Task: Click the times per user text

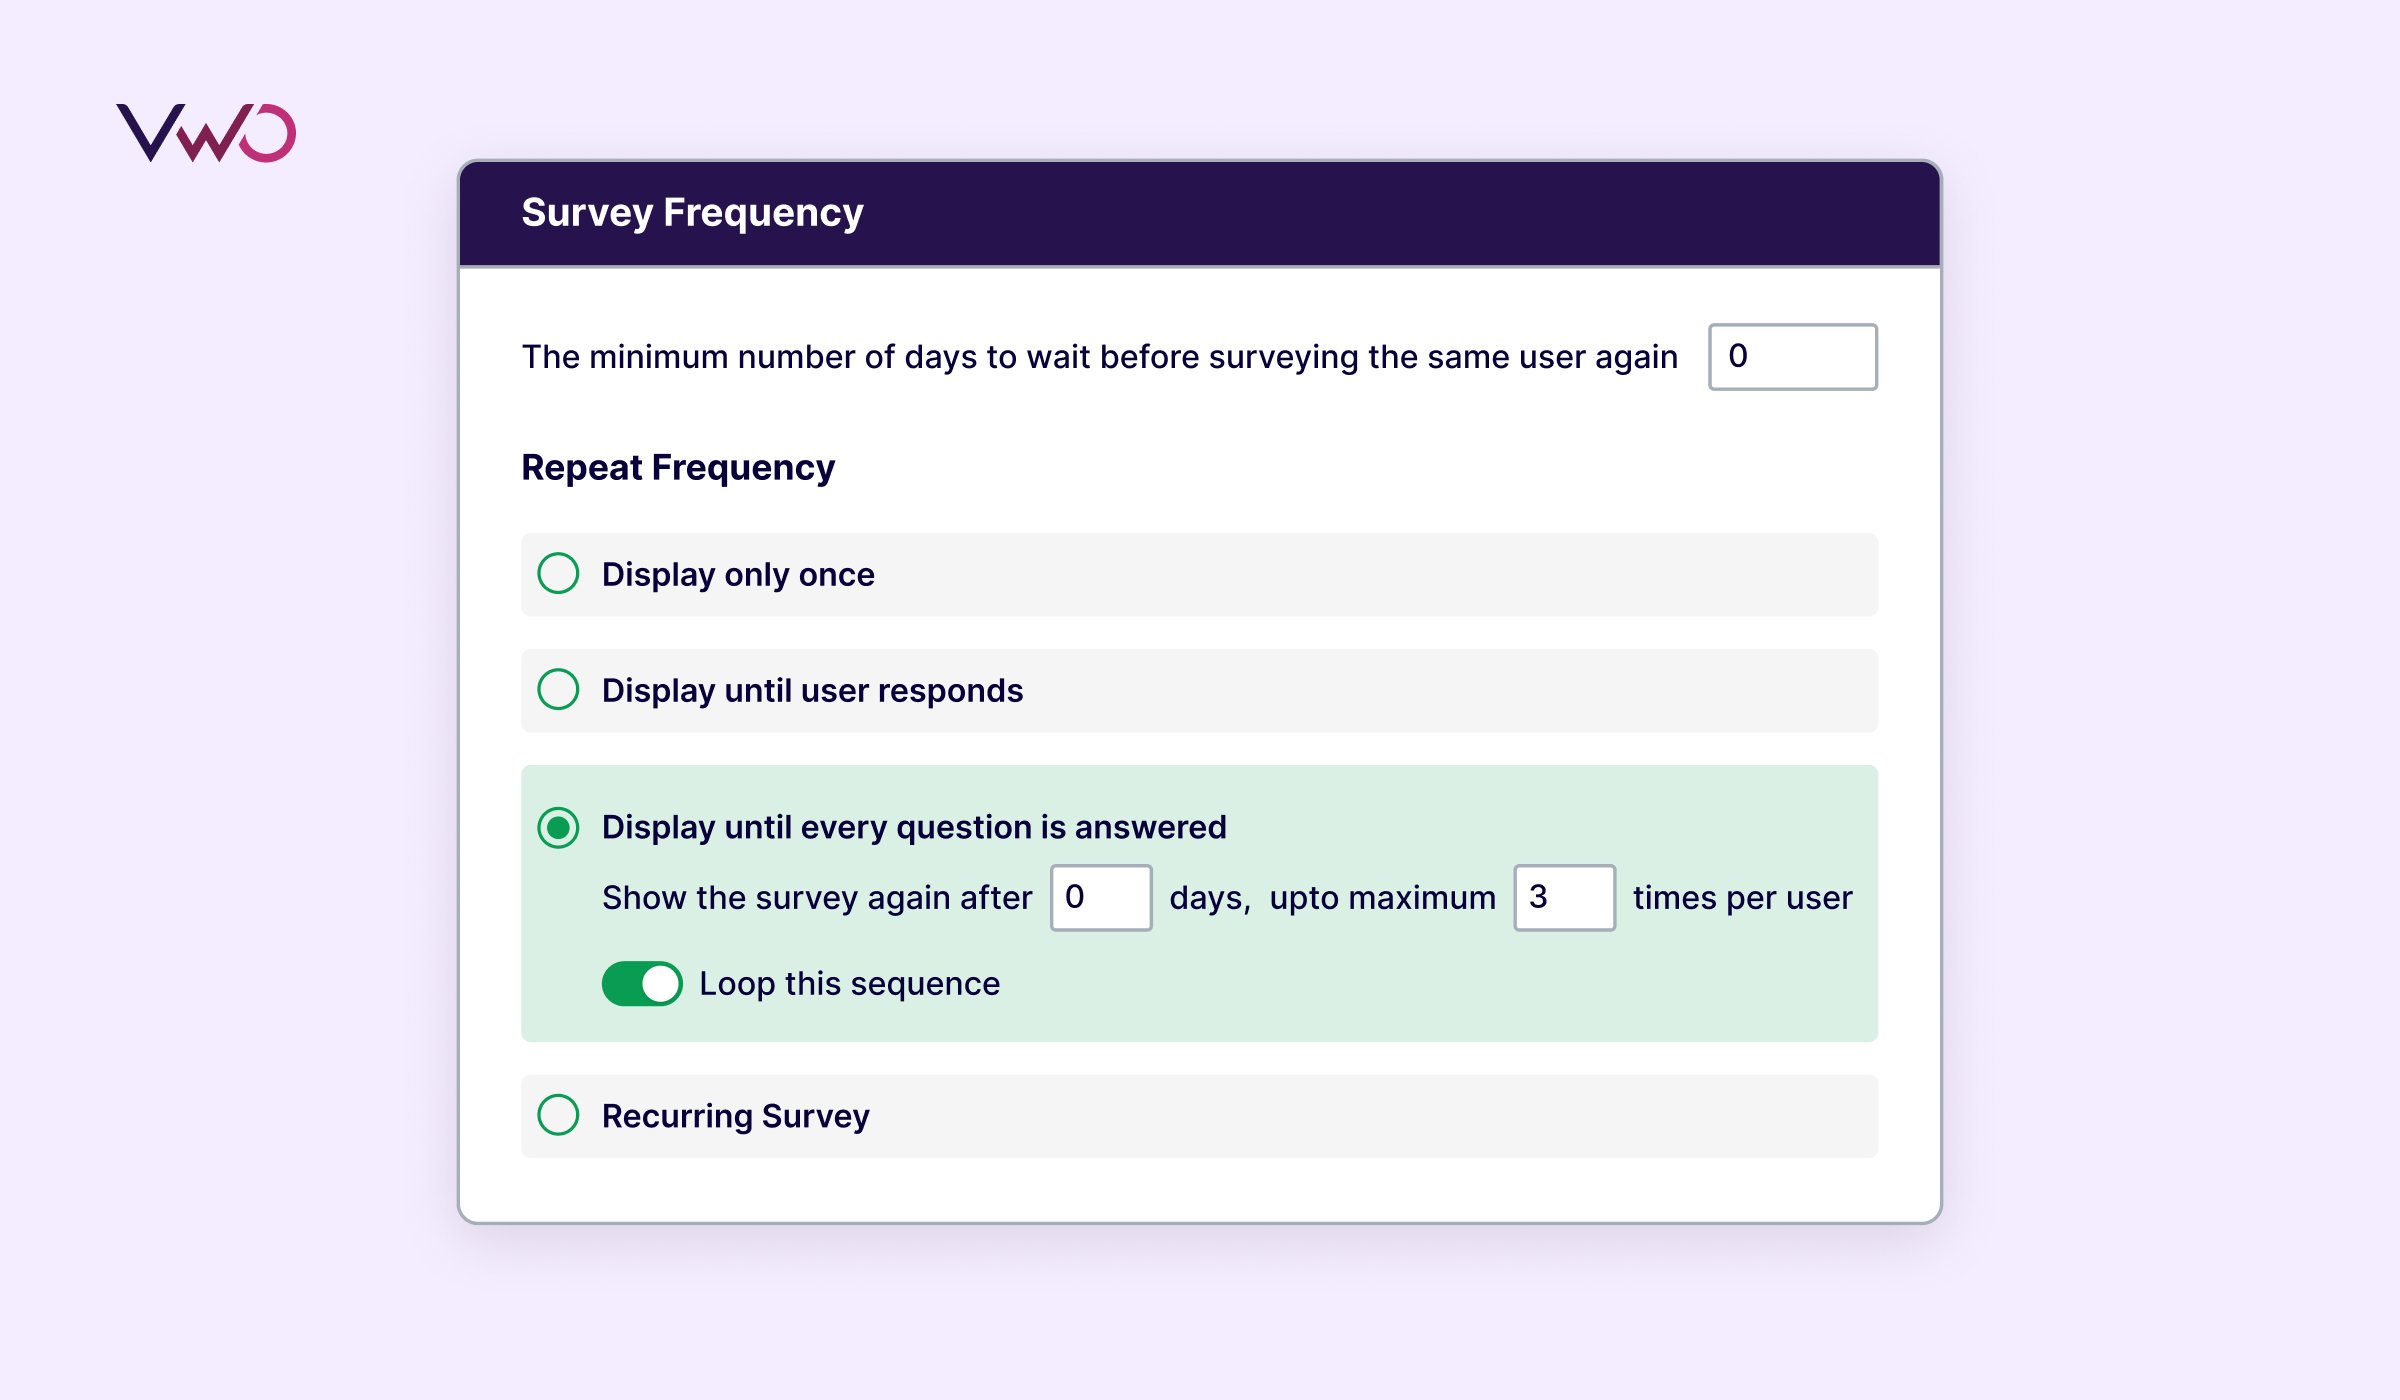Action: click(1742, 898)
